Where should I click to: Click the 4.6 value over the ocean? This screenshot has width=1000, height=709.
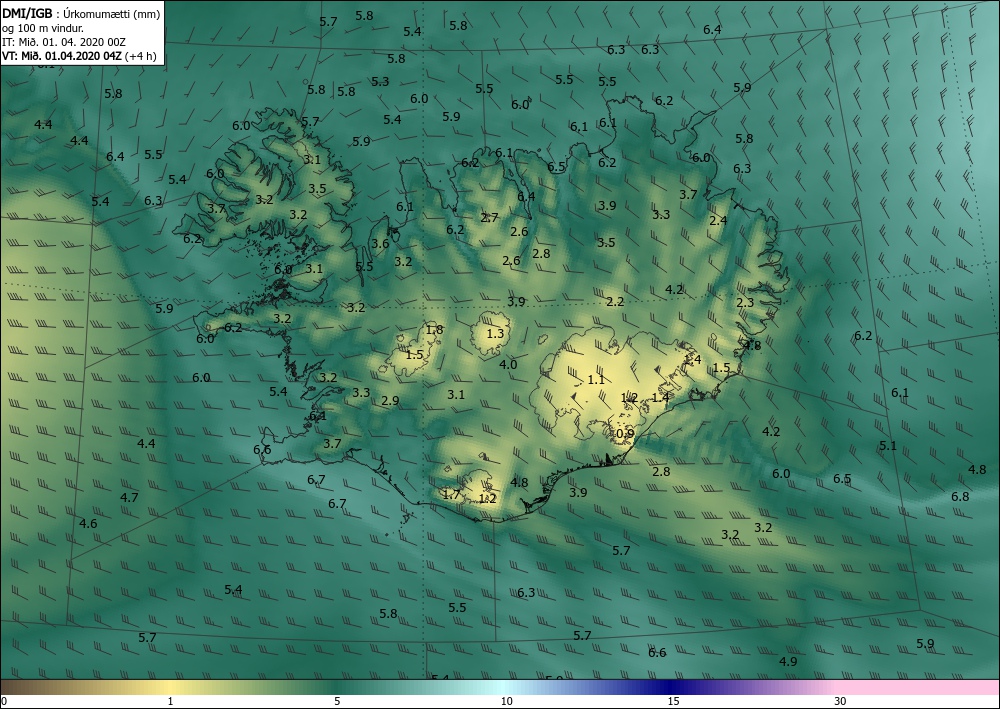88,523
